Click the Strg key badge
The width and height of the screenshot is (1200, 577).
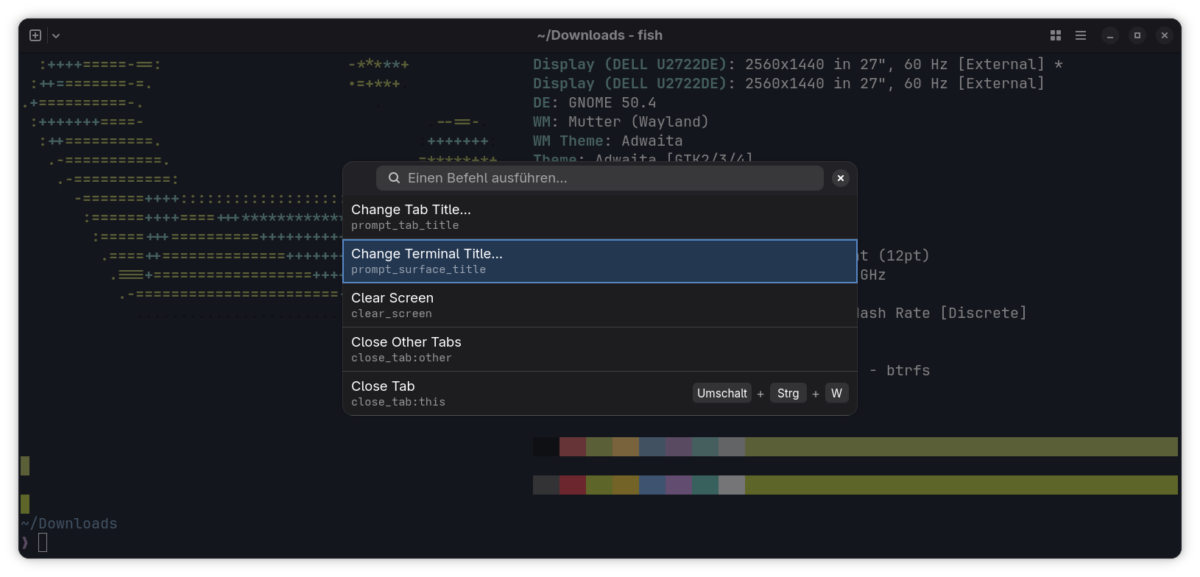[x=788, y=393]
